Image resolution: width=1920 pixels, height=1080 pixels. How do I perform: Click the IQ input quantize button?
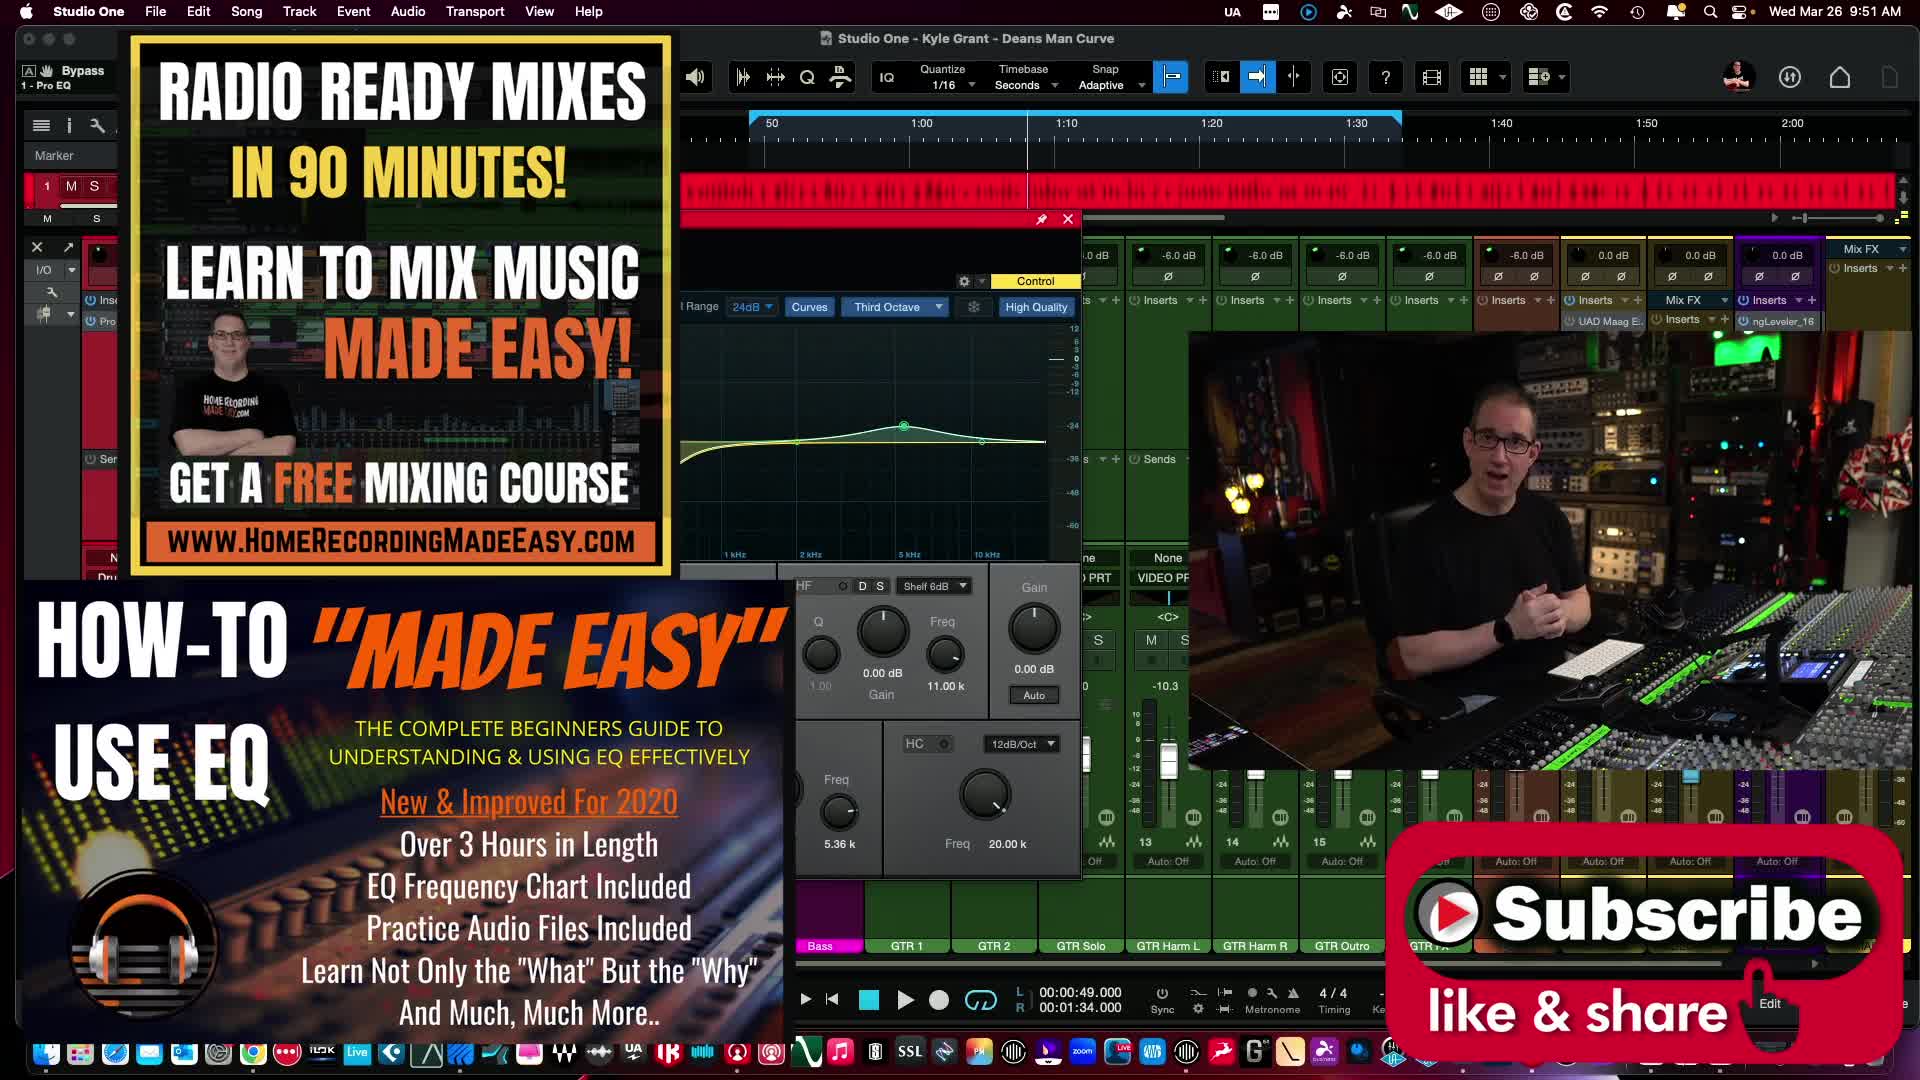tap(887, 77)
